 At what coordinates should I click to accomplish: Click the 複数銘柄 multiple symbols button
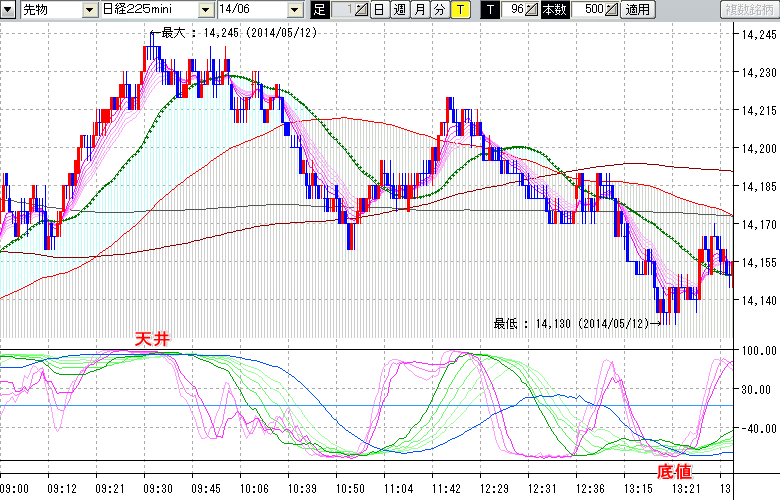pyautogui.click(x=750, y=10)
